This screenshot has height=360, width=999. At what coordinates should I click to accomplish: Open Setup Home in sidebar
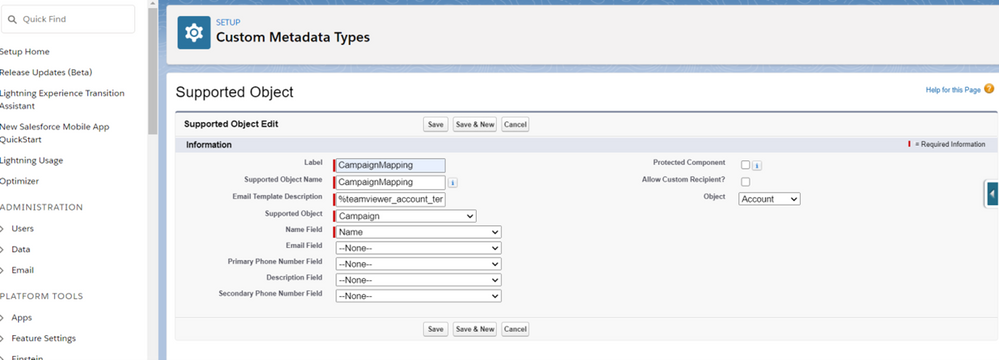[x=25, y=52]
